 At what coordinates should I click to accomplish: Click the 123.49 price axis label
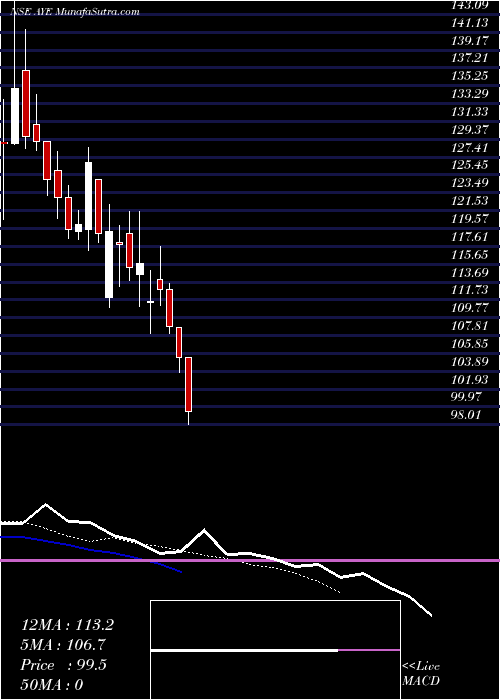(472, 183)
